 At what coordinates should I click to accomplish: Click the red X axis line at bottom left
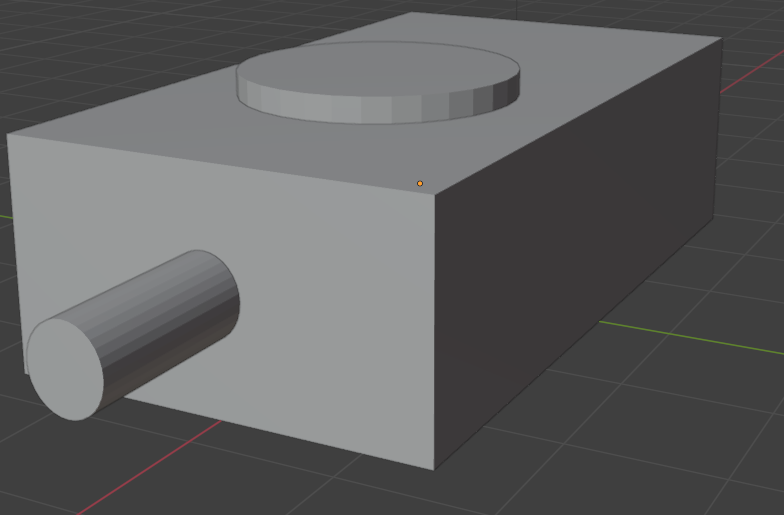pos(150,466)
